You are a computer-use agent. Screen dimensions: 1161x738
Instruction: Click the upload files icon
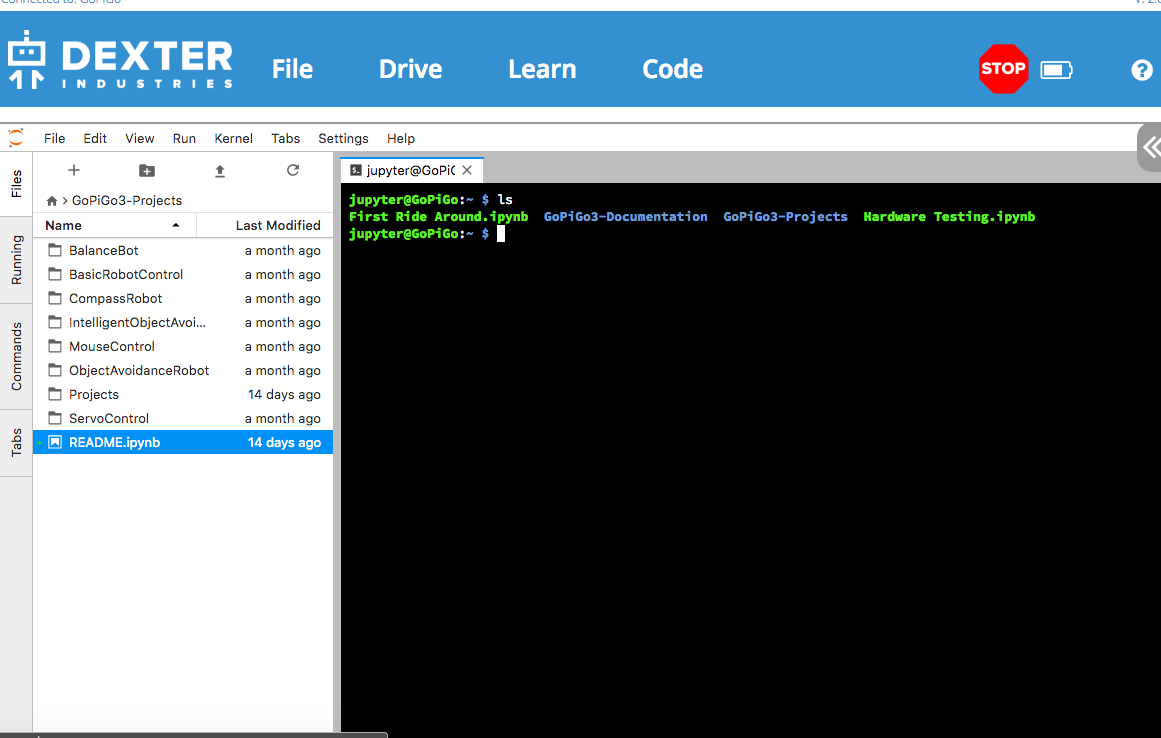[x=220, y=171]
